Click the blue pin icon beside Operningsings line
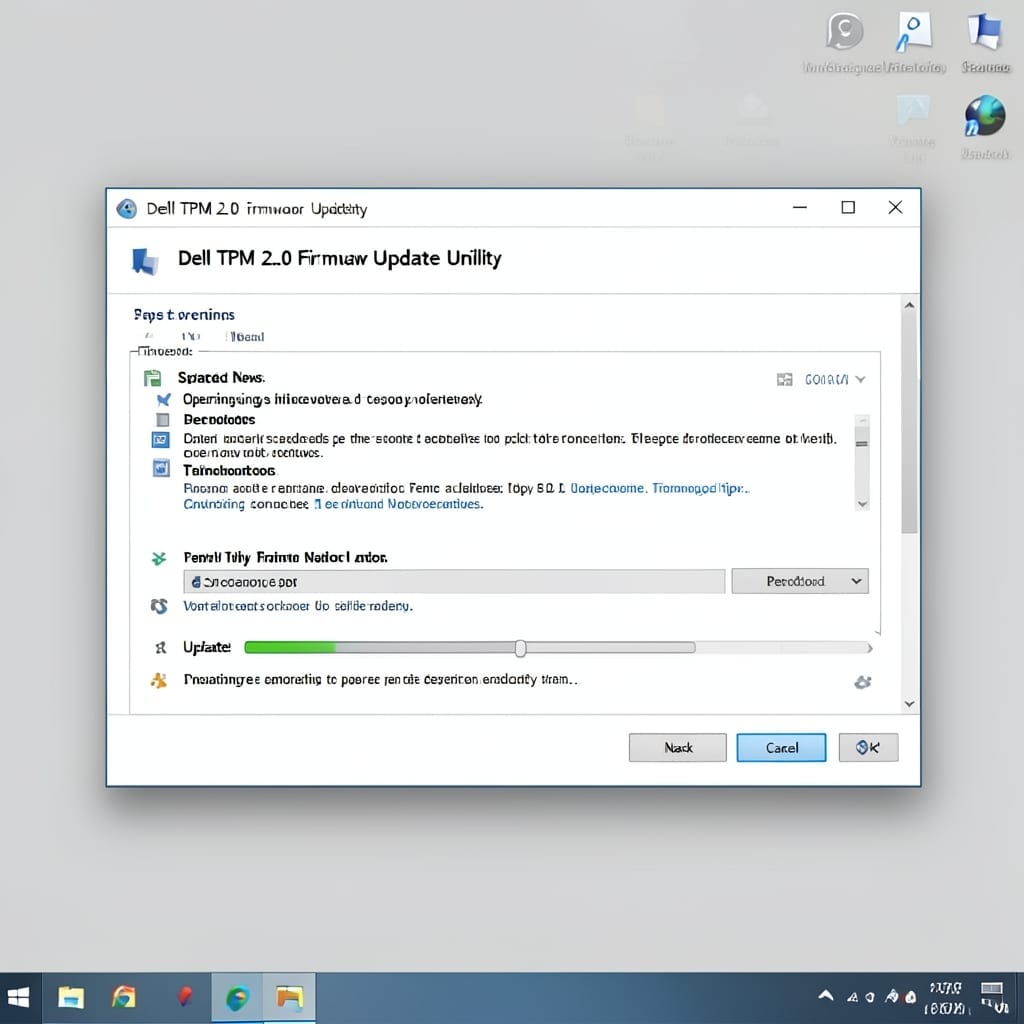 [163, 400]
